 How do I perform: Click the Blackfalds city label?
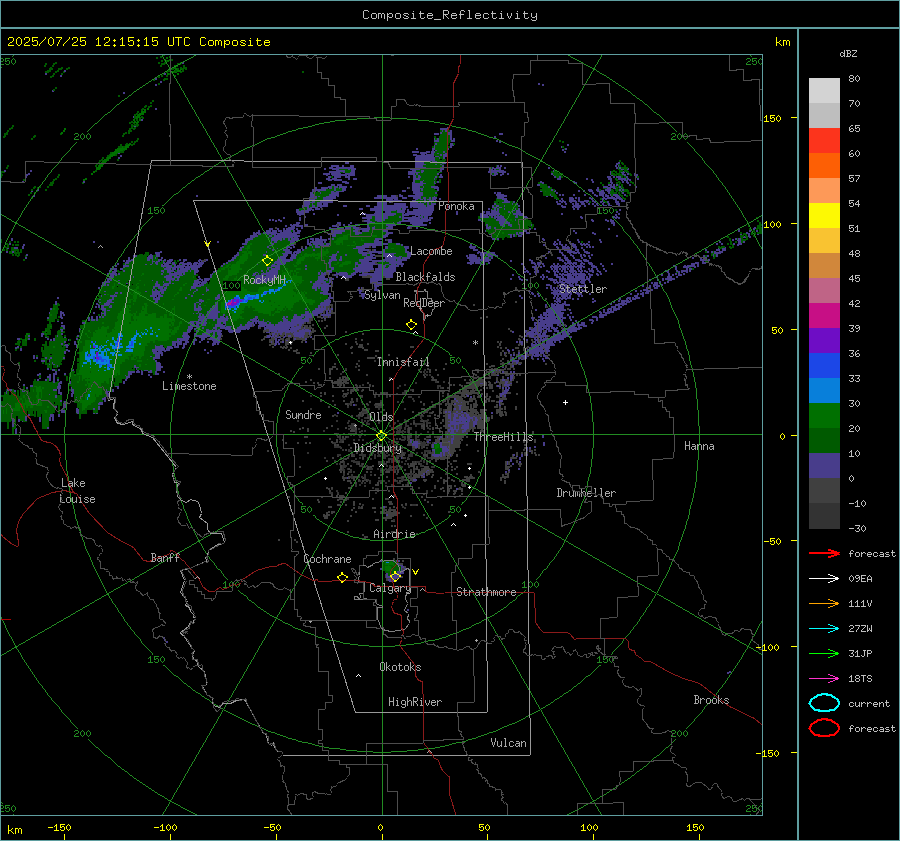point(425,277)
